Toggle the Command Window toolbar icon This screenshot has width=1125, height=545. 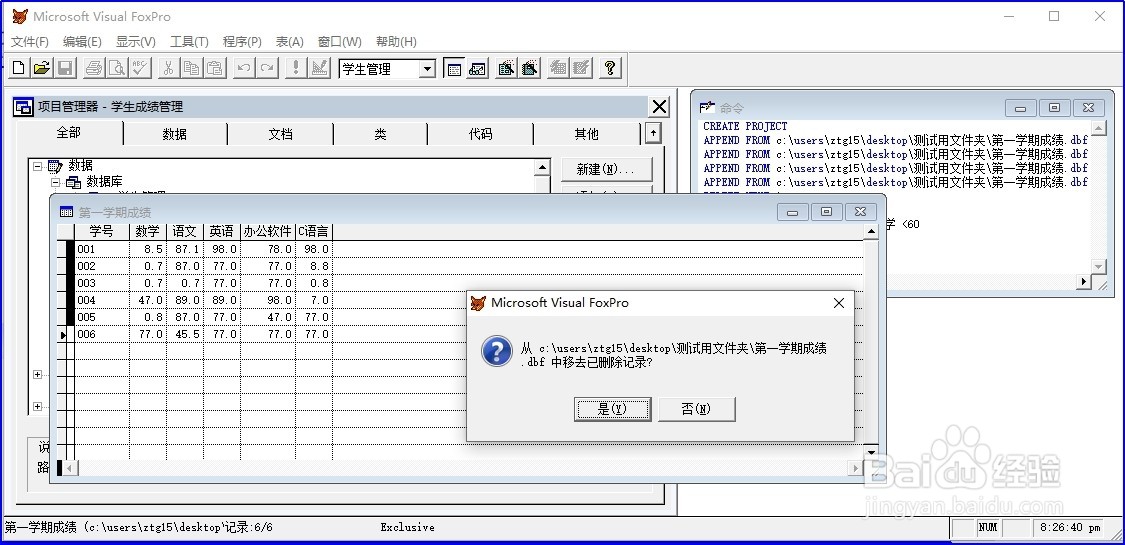(453, 69)
